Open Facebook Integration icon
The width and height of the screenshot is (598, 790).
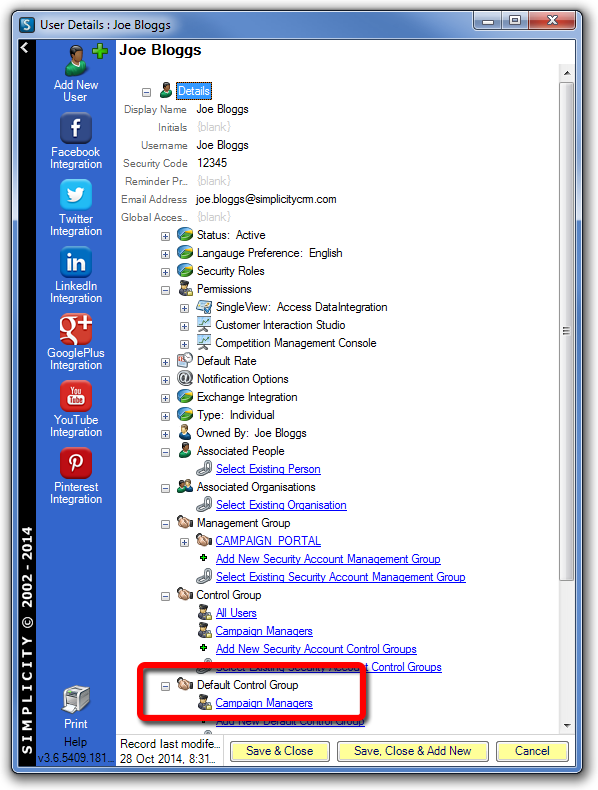76,128
